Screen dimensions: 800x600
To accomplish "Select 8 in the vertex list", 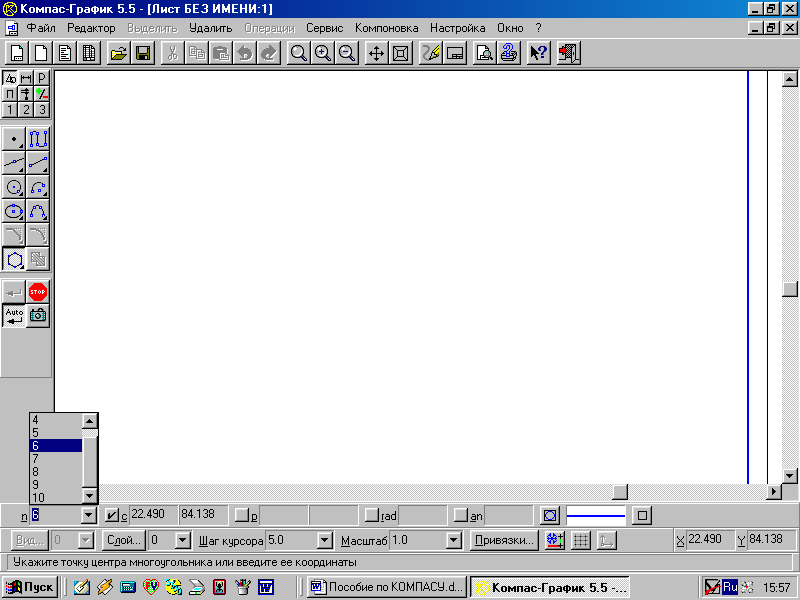I will click(x=56, y=472).
